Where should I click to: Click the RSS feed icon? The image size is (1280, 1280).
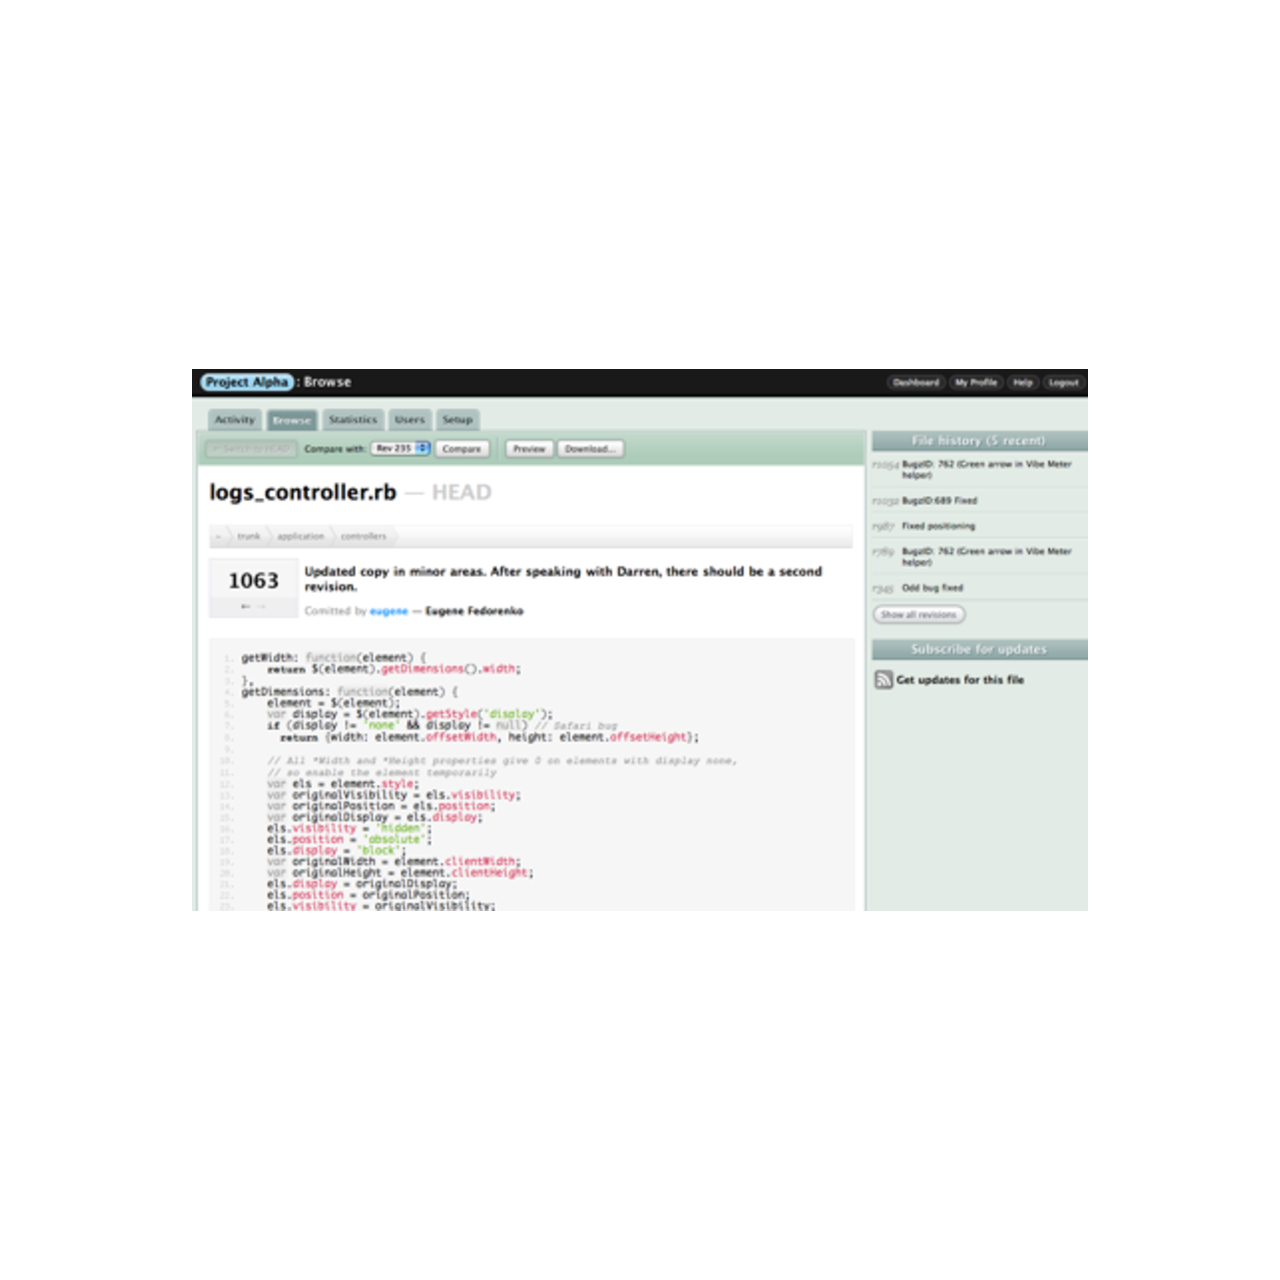[x=883, y=680]
